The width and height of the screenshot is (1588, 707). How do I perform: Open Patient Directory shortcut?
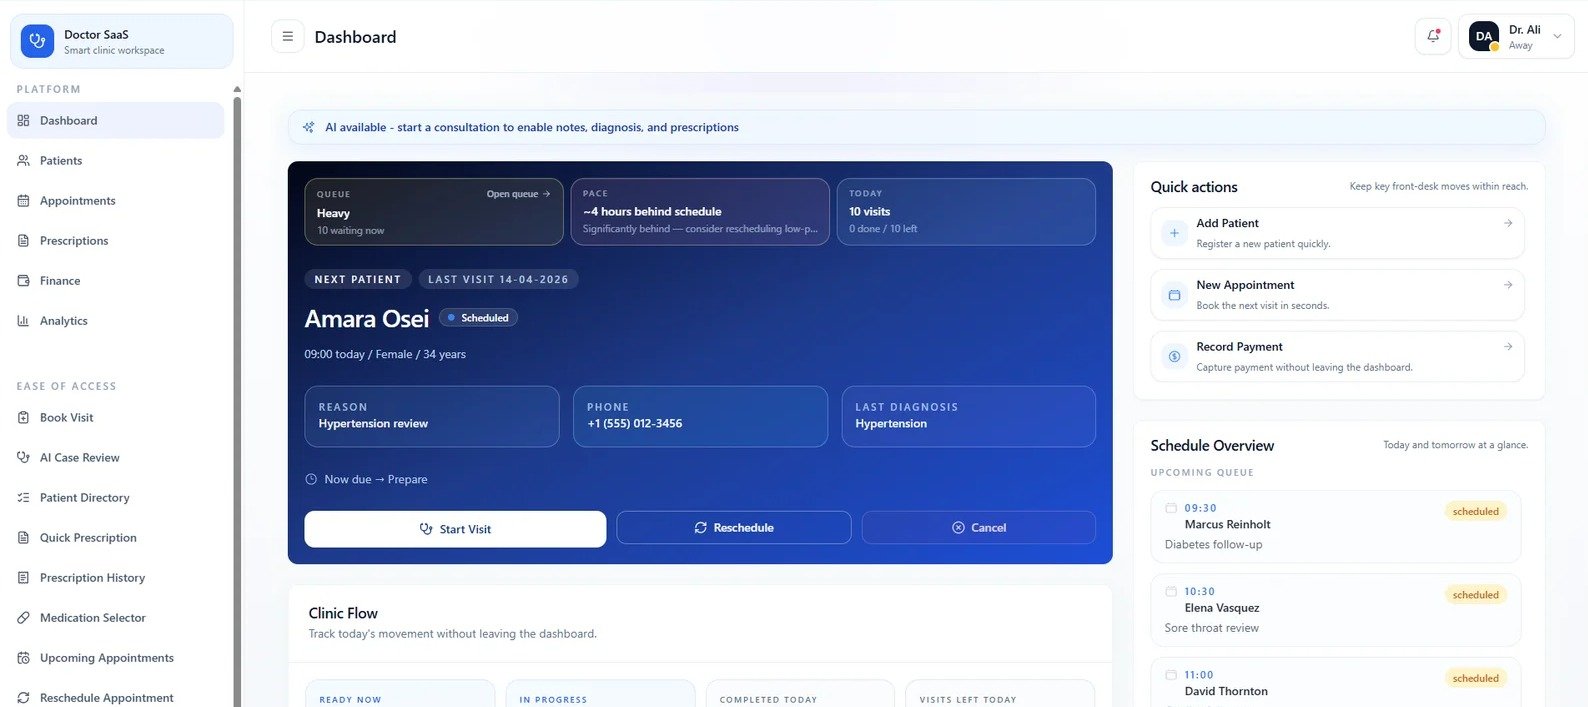pos(116,497)
